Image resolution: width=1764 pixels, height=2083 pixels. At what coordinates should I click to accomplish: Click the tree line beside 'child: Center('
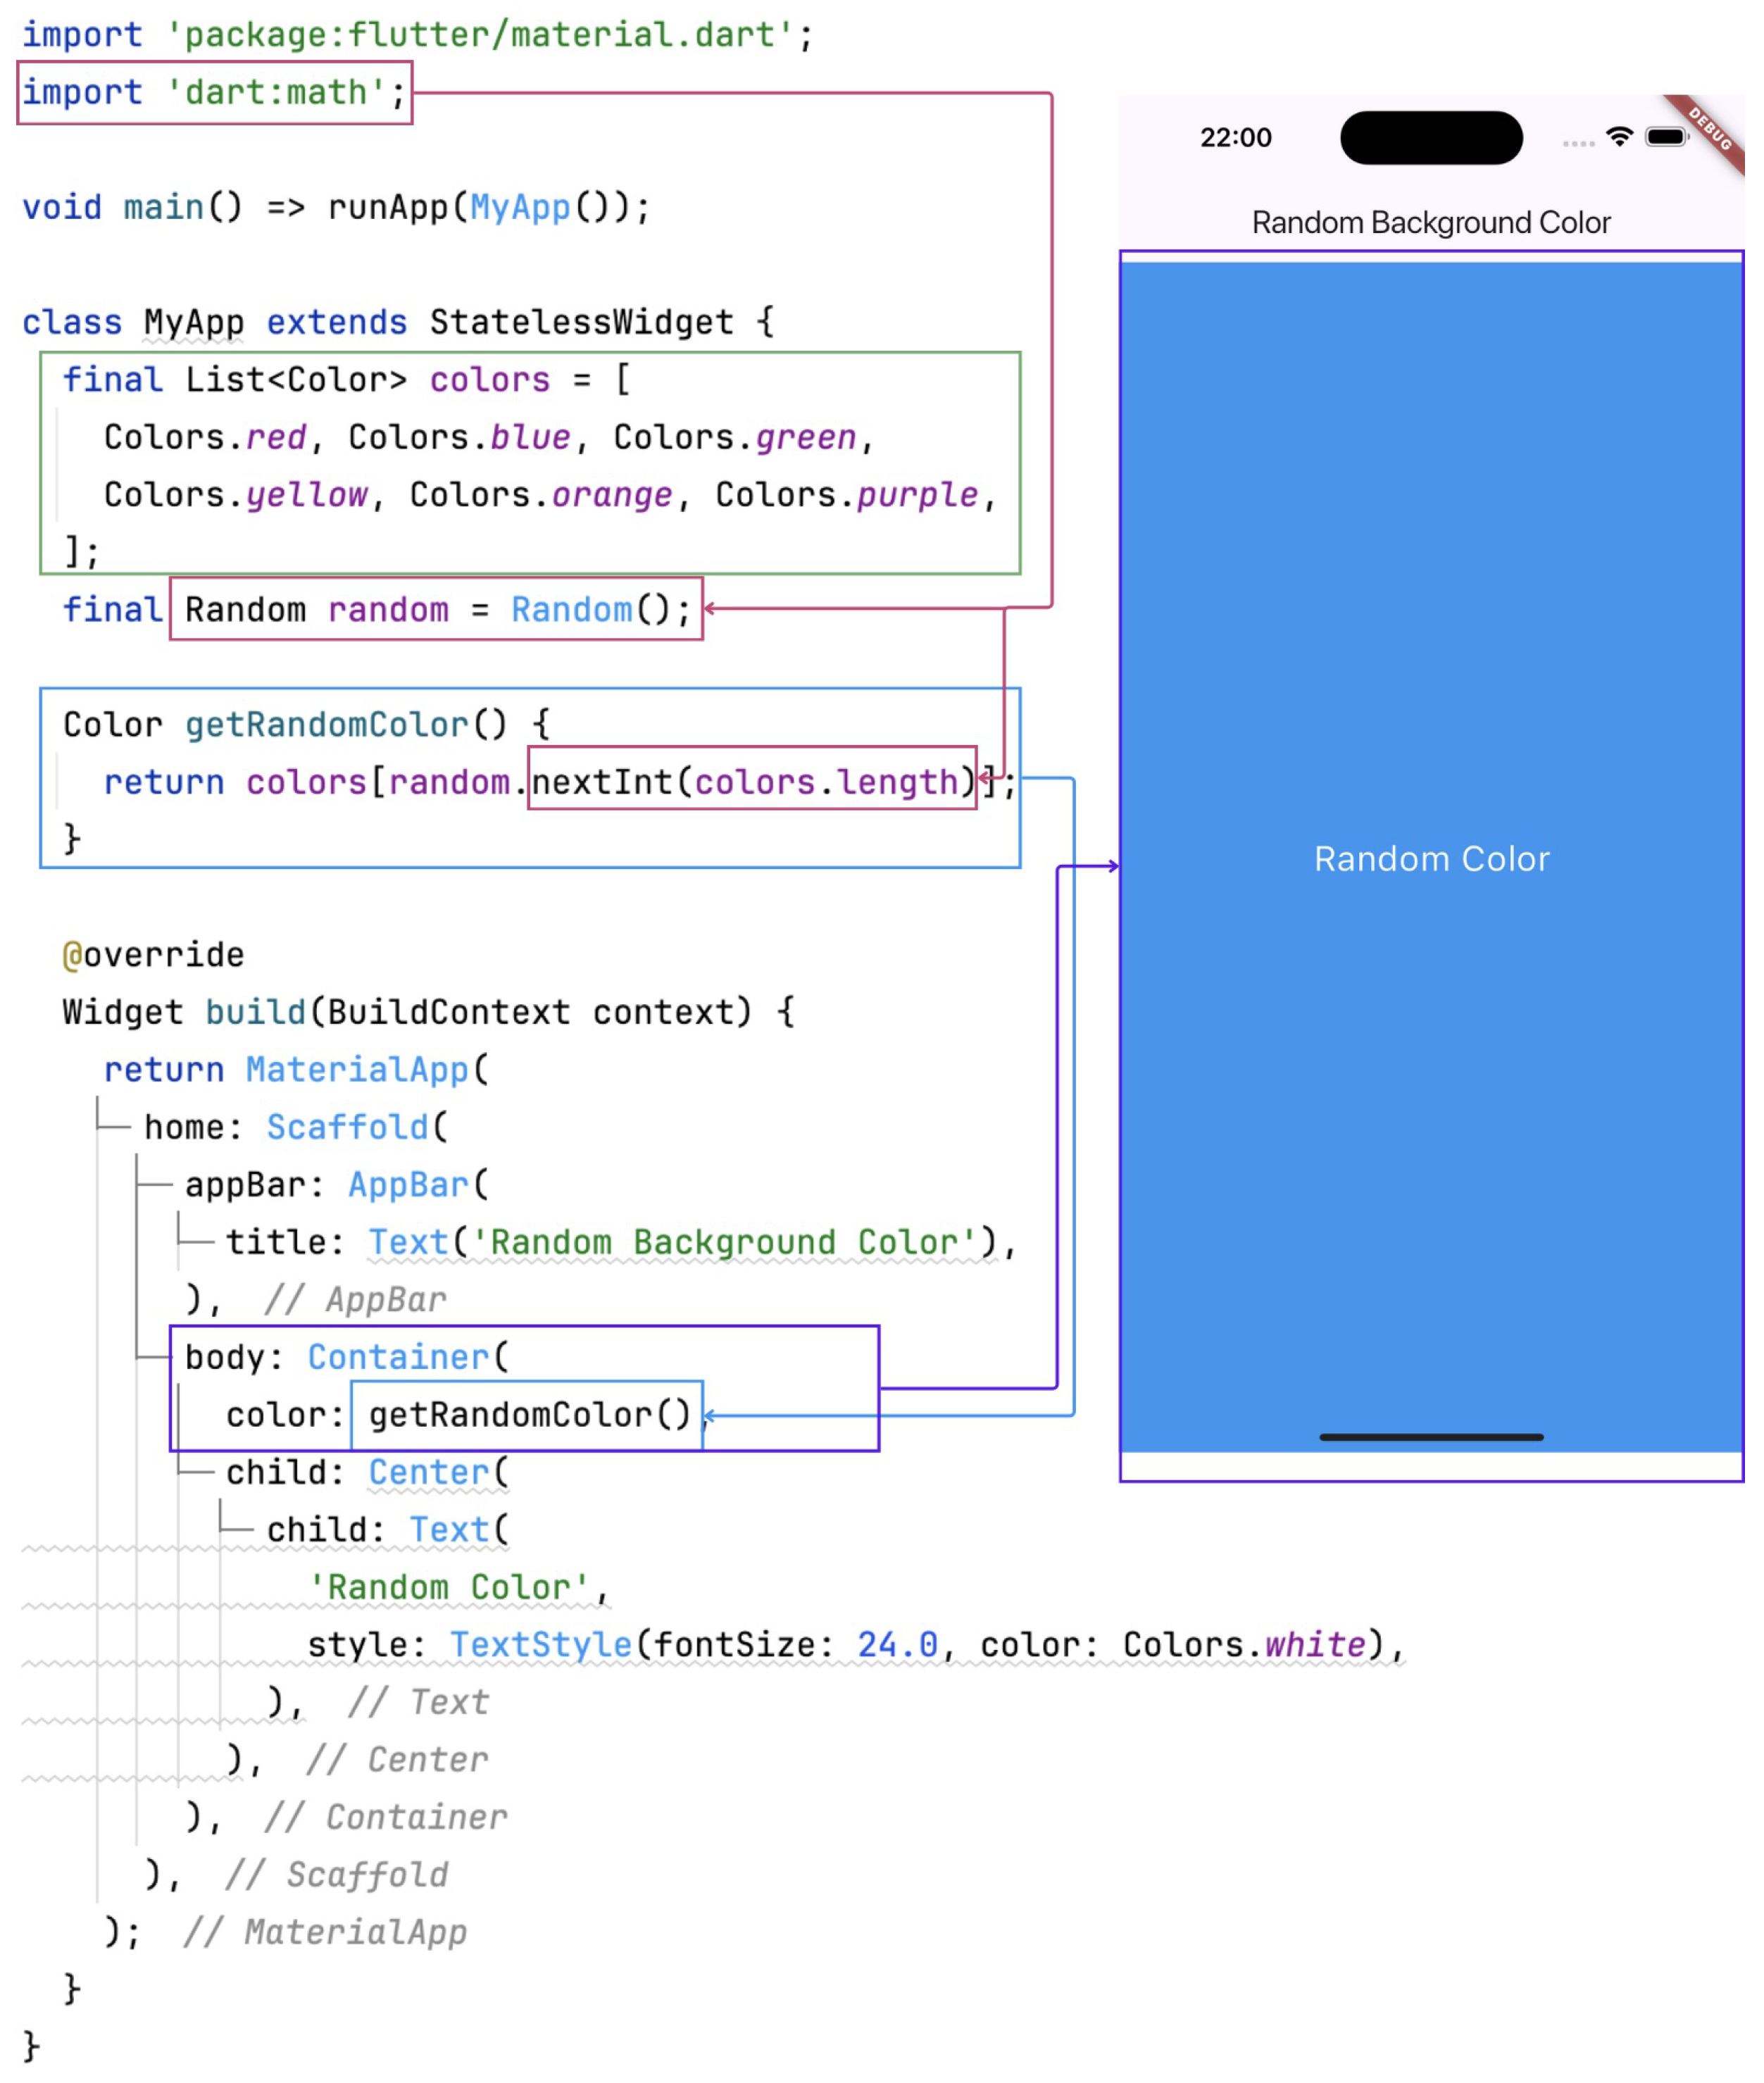pos(196,1471)
